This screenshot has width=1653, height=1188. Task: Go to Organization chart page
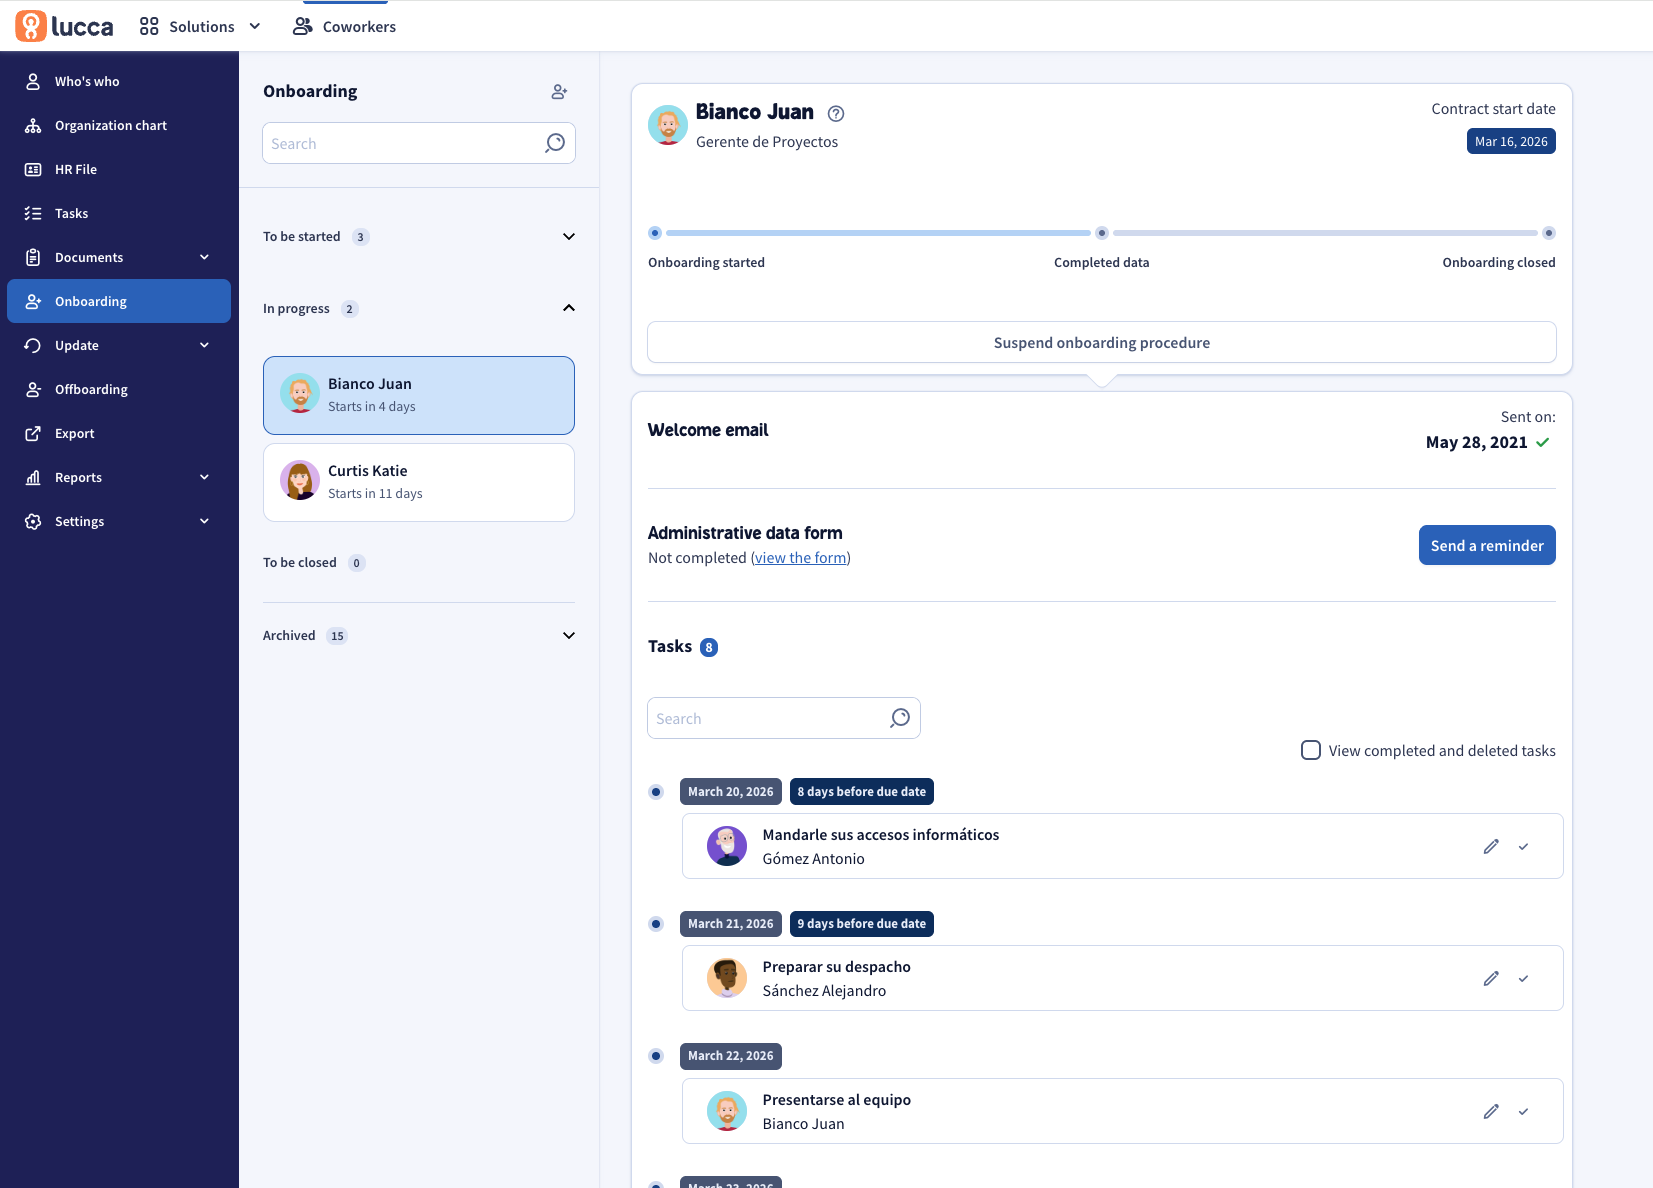[119, 125]
